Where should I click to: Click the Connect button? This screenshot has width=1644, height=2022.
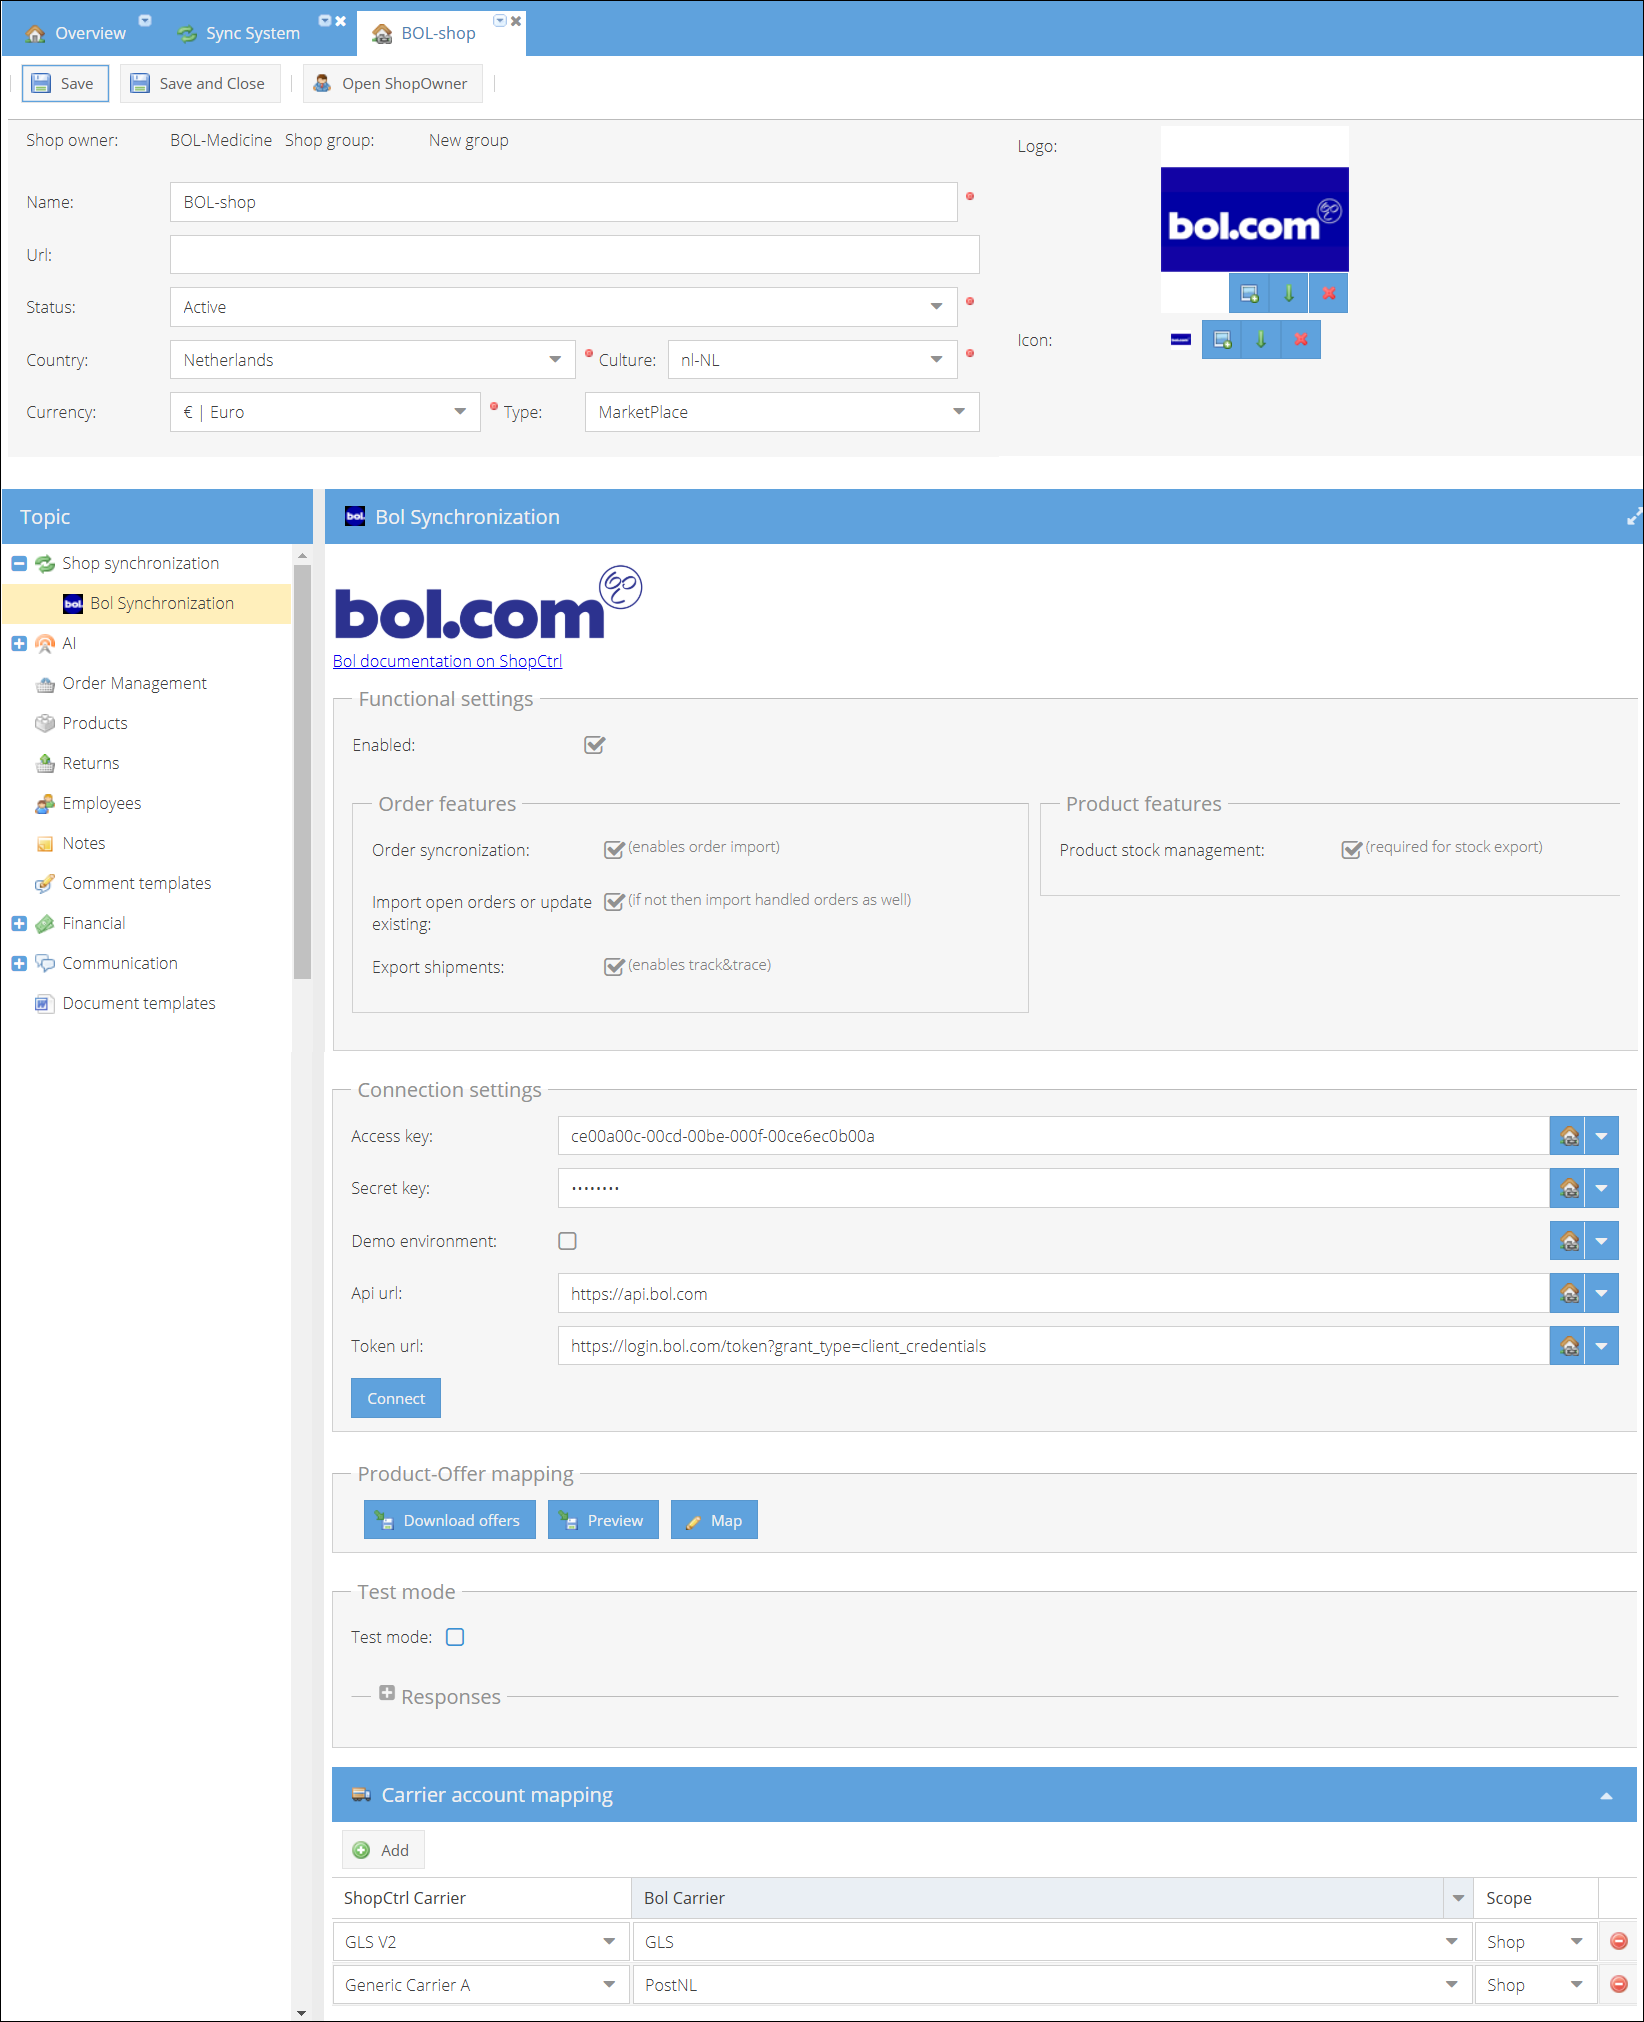pyautogui.click(x=396, y=1398)
